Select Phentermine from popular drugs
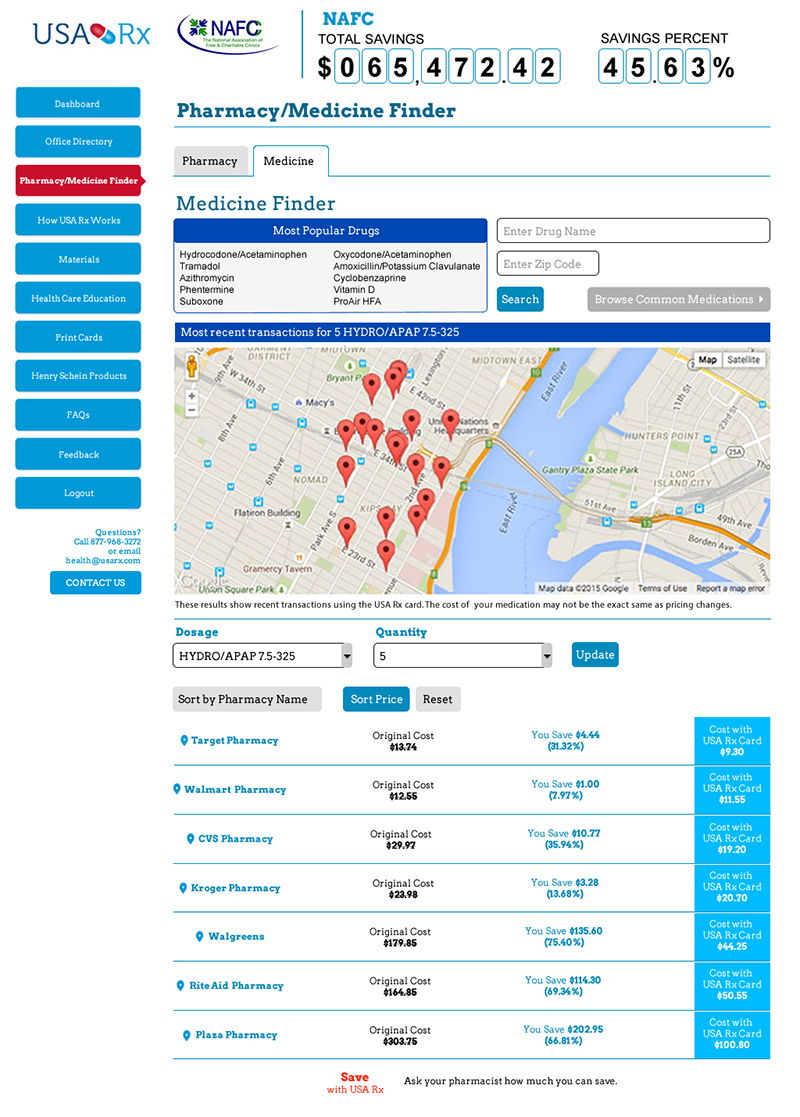 (207, 290)
